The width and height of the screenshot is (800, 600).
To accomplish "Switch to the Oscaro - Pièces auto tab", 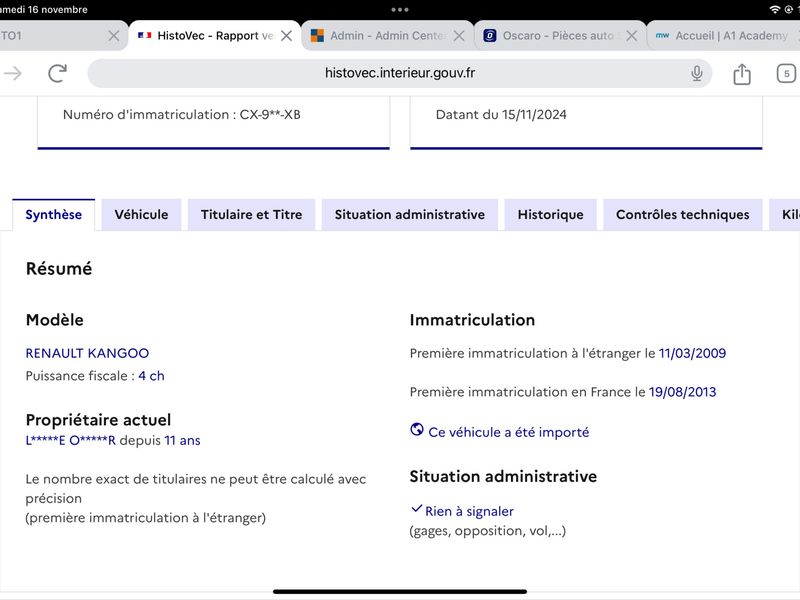I will point(560,36).
